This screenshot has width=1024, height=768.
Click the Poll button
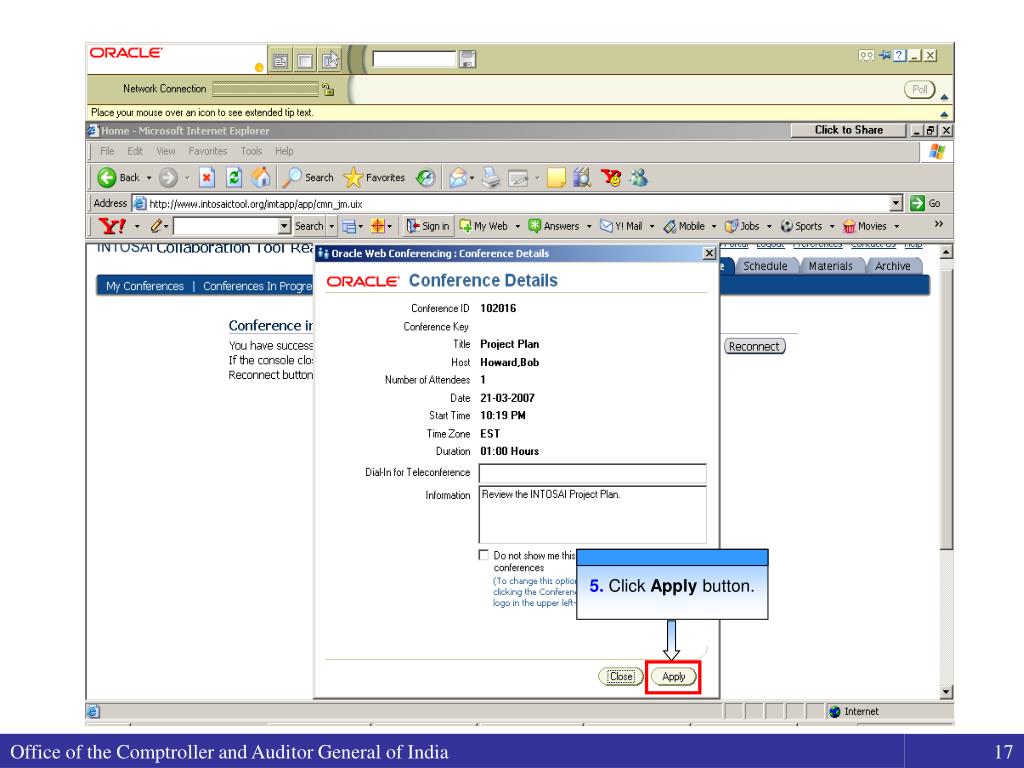click(920, 89)
